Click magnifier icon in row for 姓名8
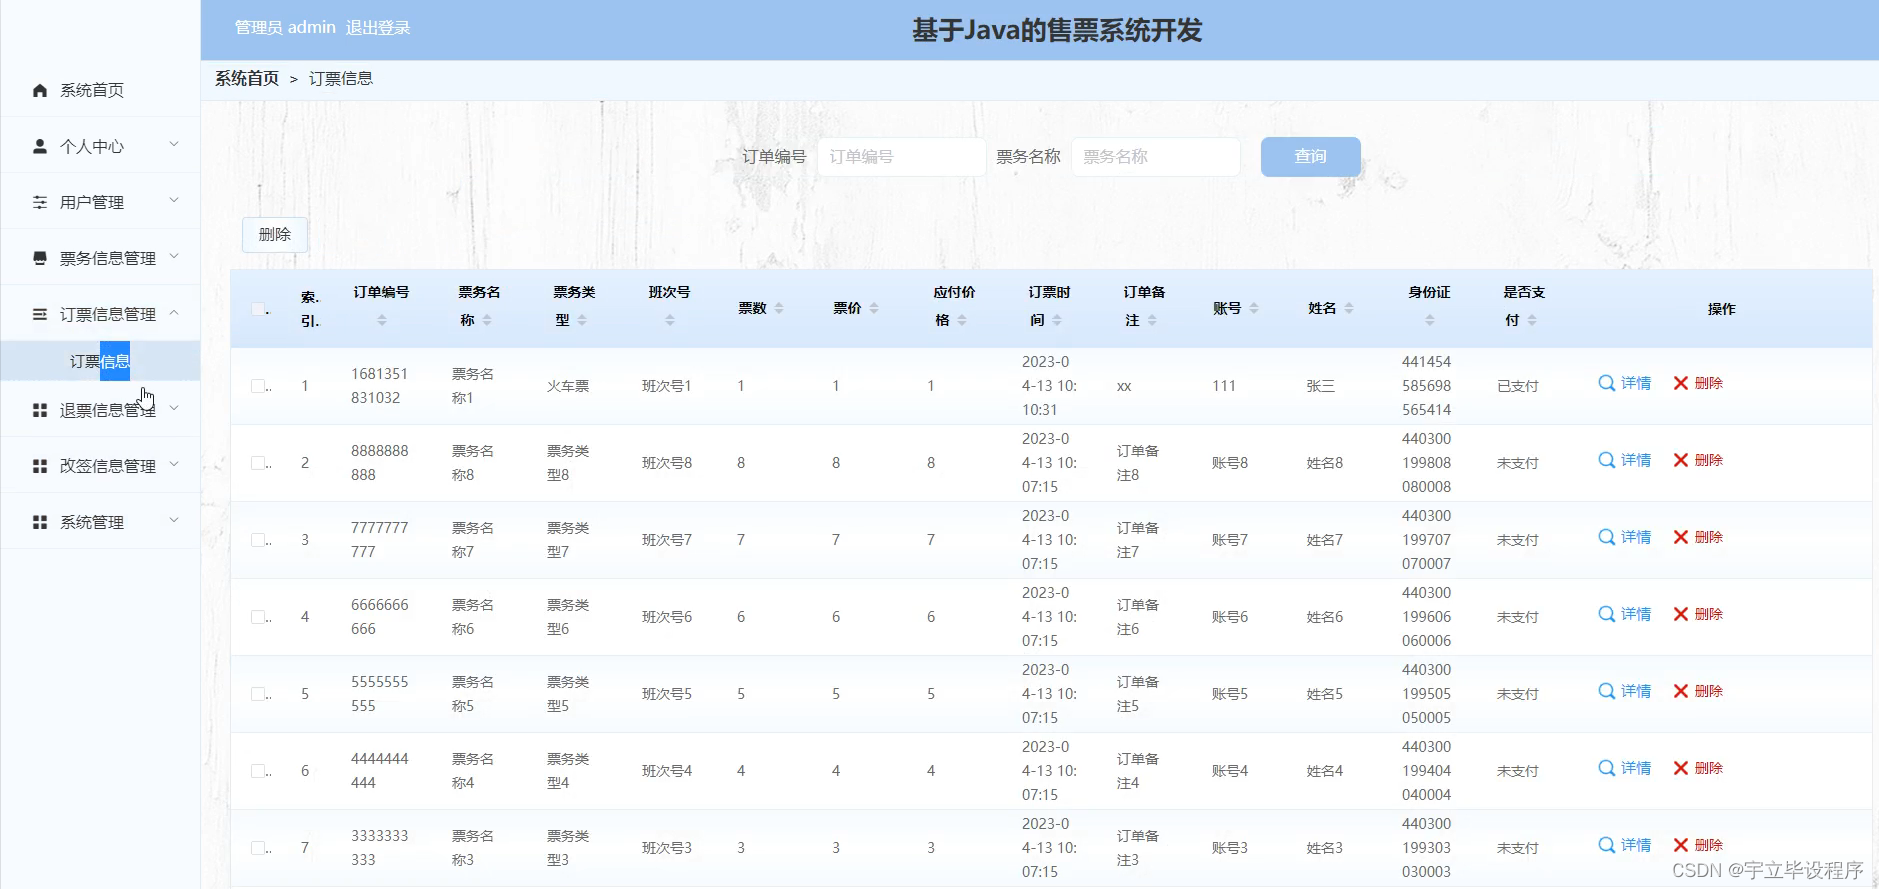 pos(1606,460)
